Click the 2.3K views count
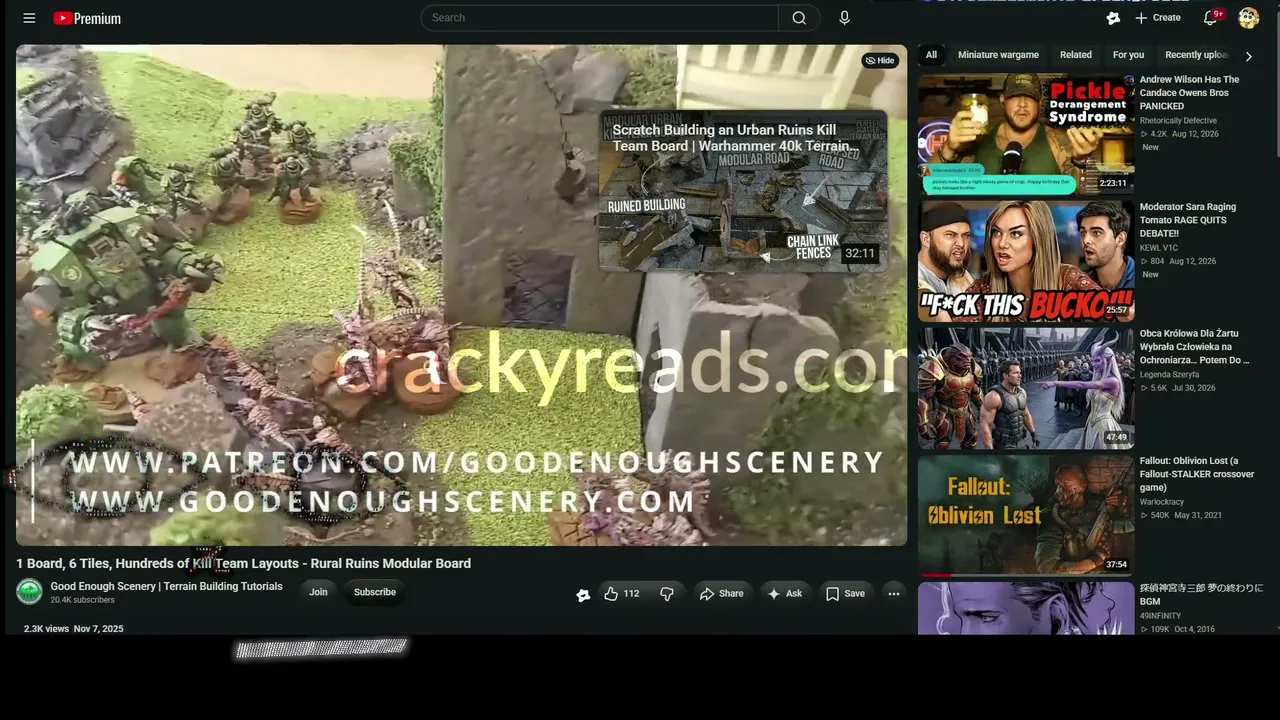1280x720 pixels. click(x=46, y=629)
